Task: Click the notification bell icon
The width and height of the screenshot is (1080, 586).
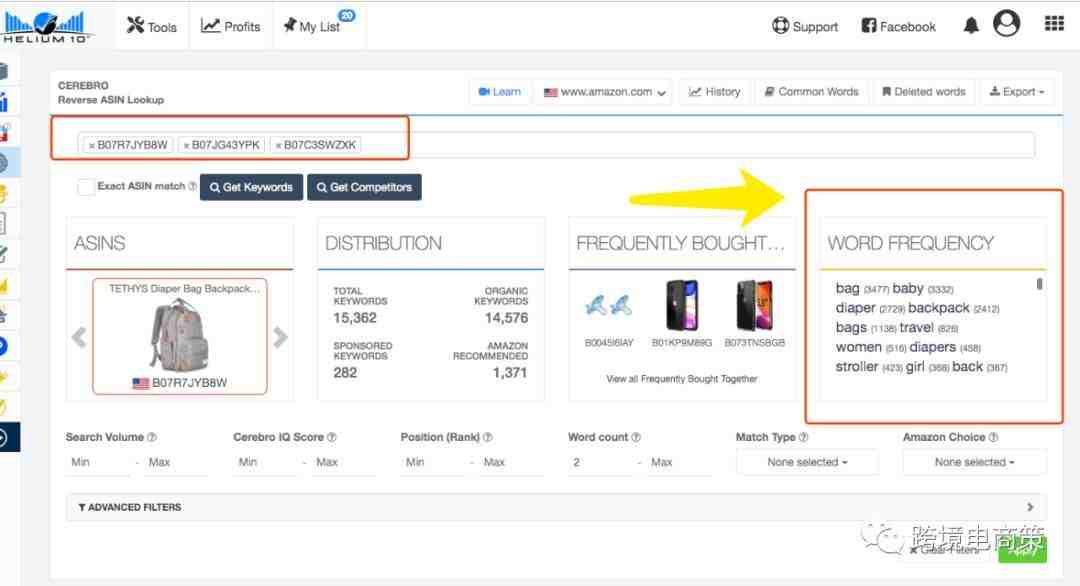Action: point(970,26)
